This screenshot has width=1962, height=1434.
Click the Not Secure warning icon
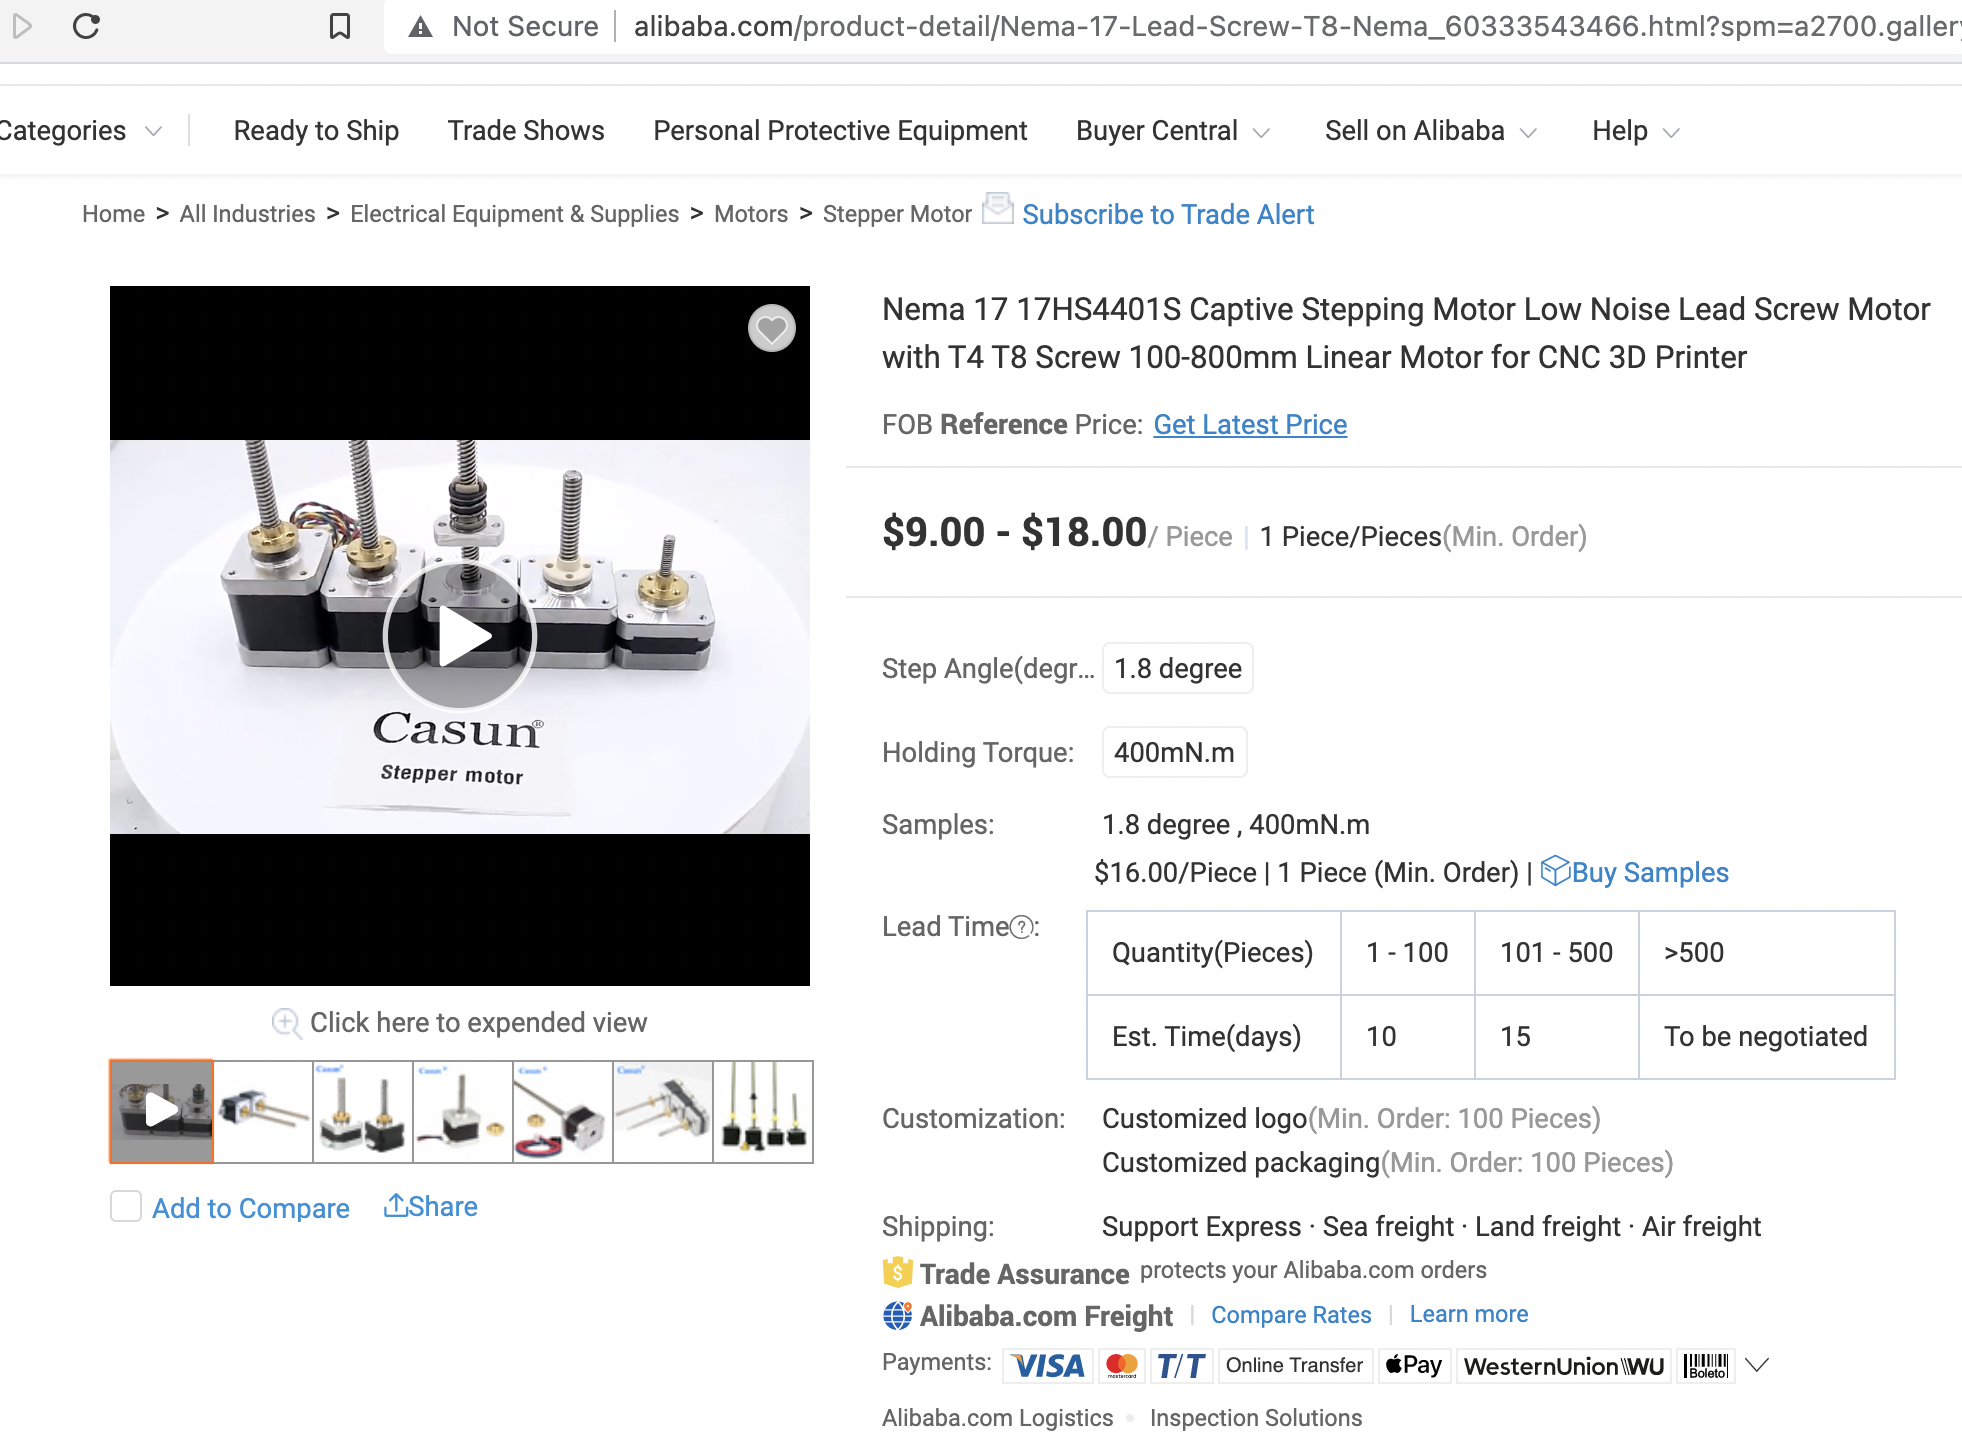[x=421, y=27]
